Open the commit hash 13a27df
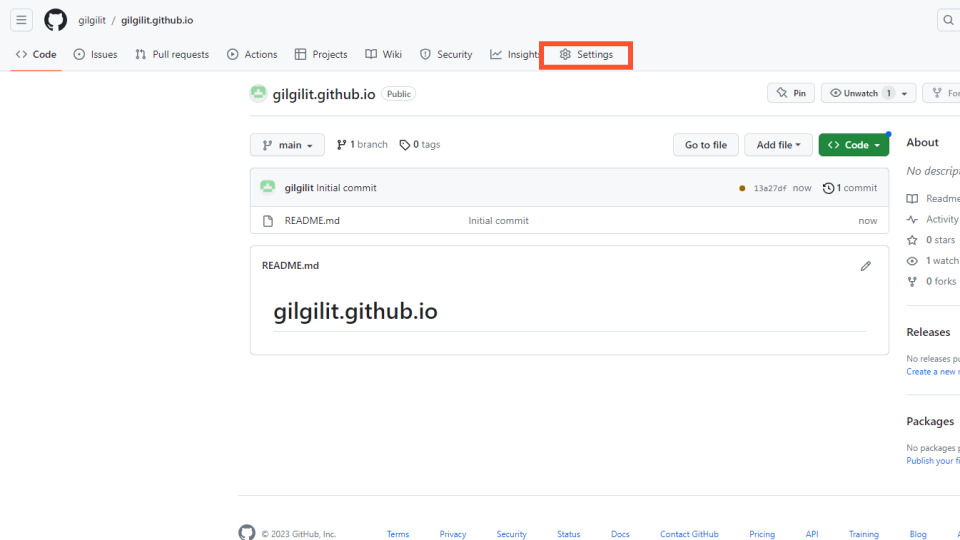This screenshot has width=960, height=540. pyautogui.click(x=770, y=189)
